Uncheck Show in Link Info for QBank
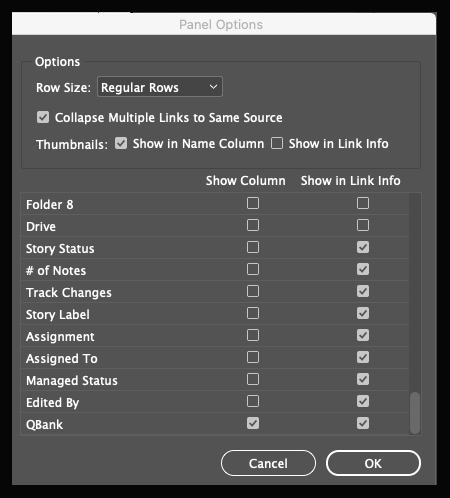450x498 pixels. point(363,423)
